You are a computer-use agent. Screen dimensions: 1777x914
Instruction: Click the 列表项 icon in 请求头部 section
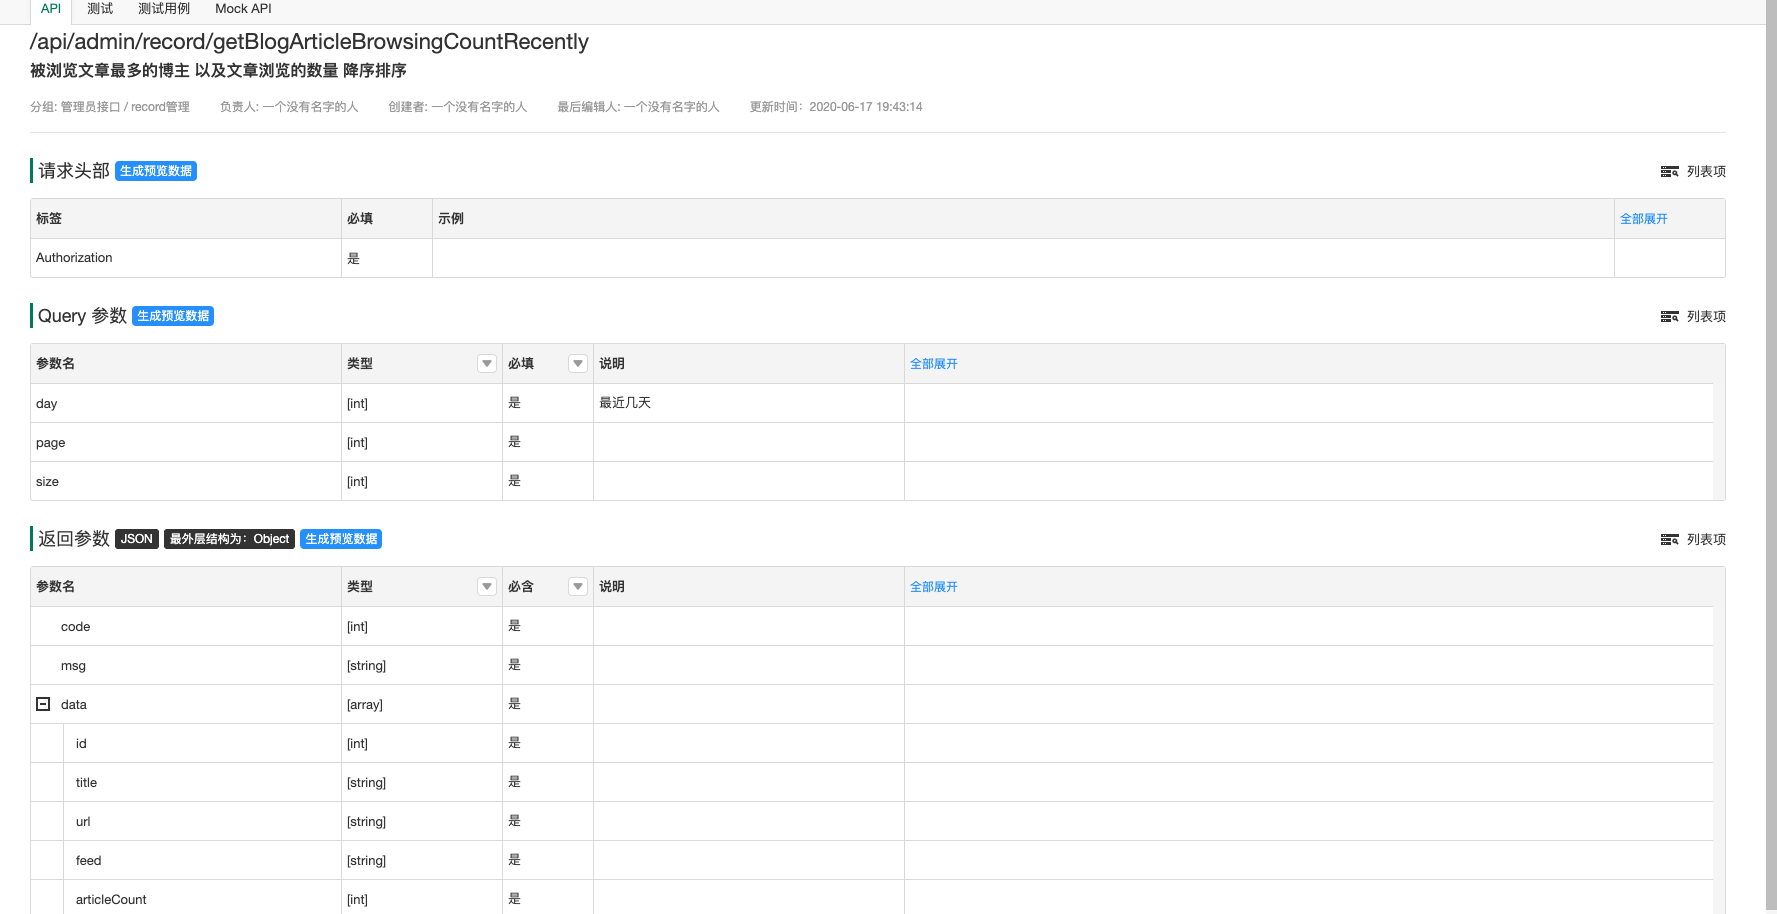1669,172
